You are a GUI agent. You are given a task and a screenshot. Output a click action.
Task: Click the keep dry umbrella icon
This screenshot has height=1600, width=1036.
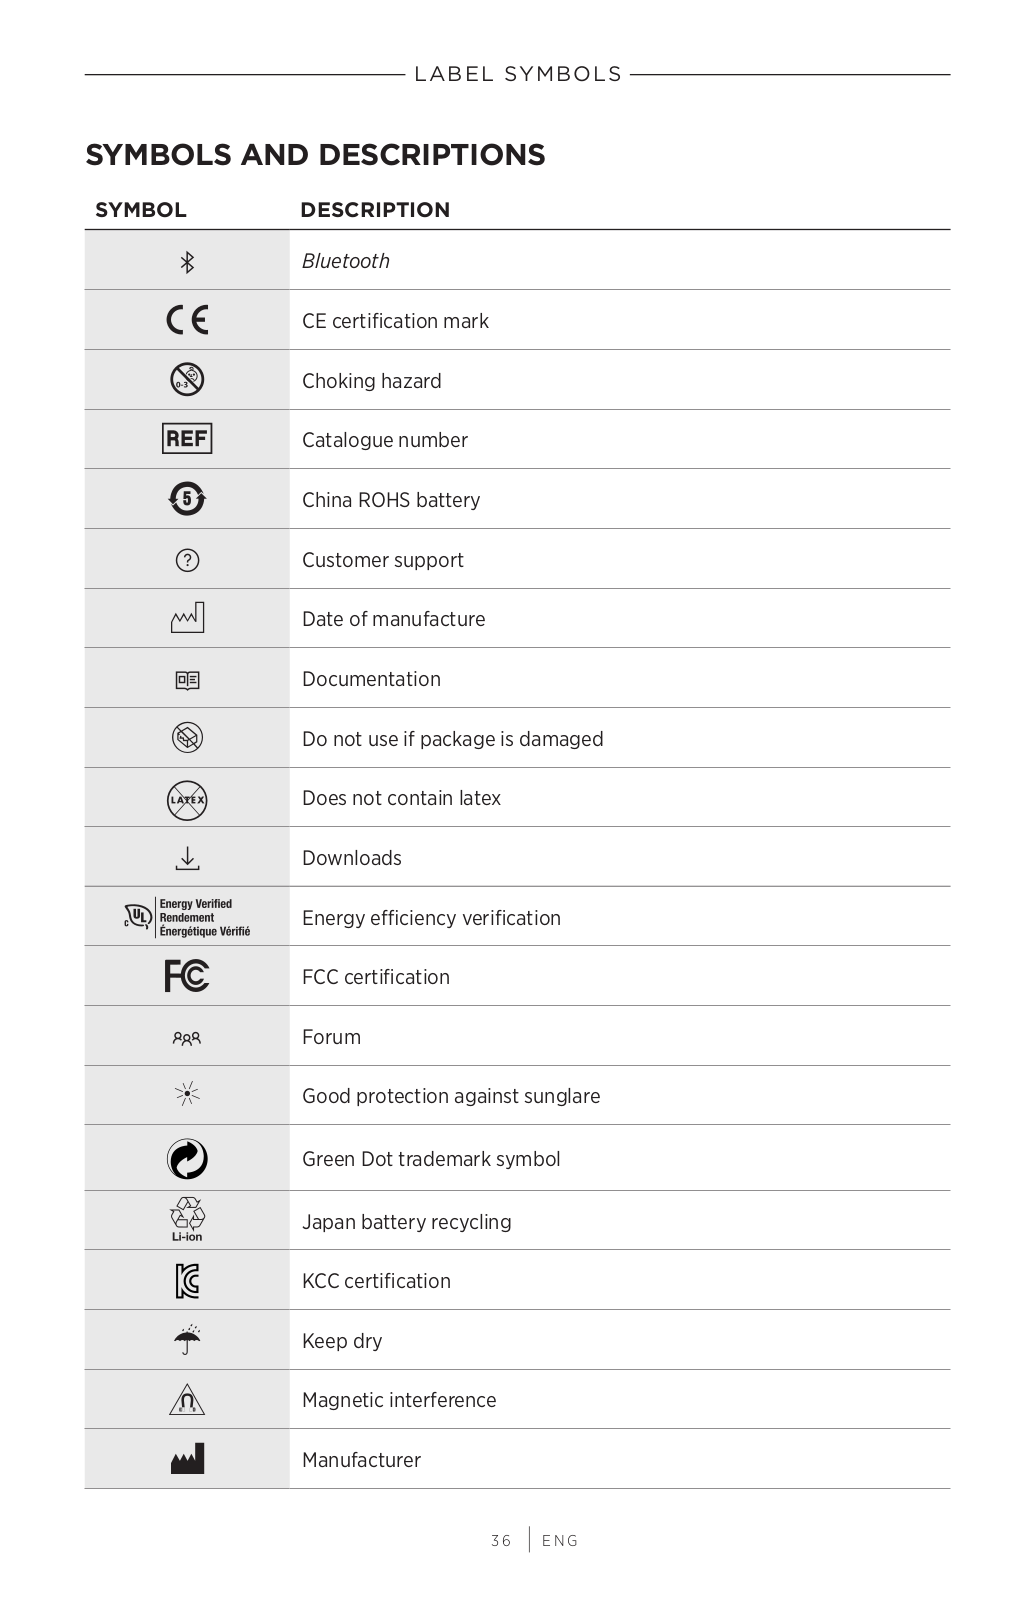[x=187, y=1340]
